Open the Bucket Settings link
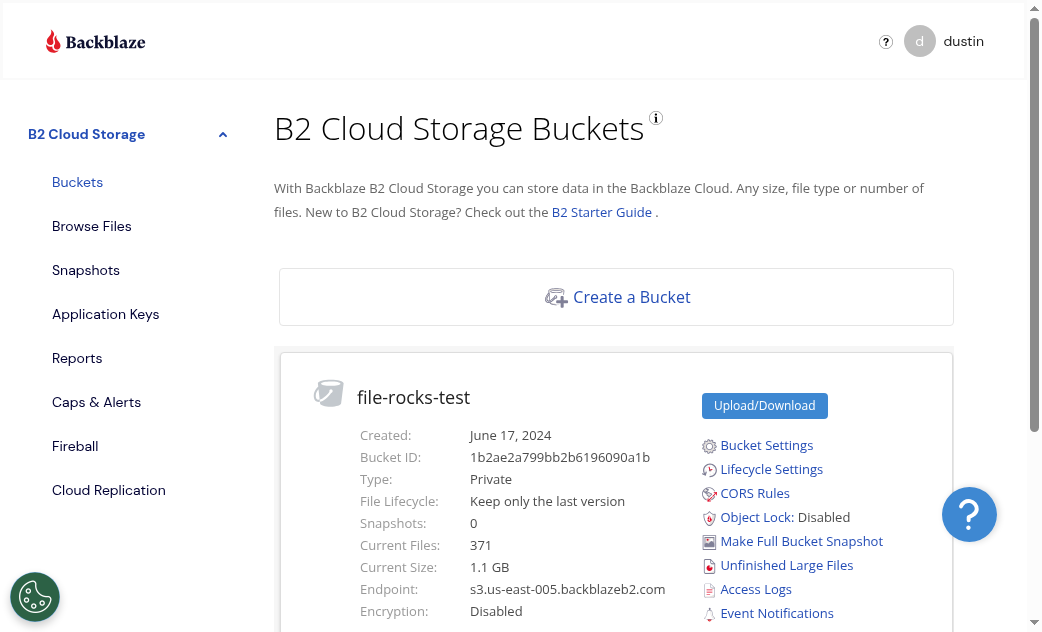 [x=766, y=445]
